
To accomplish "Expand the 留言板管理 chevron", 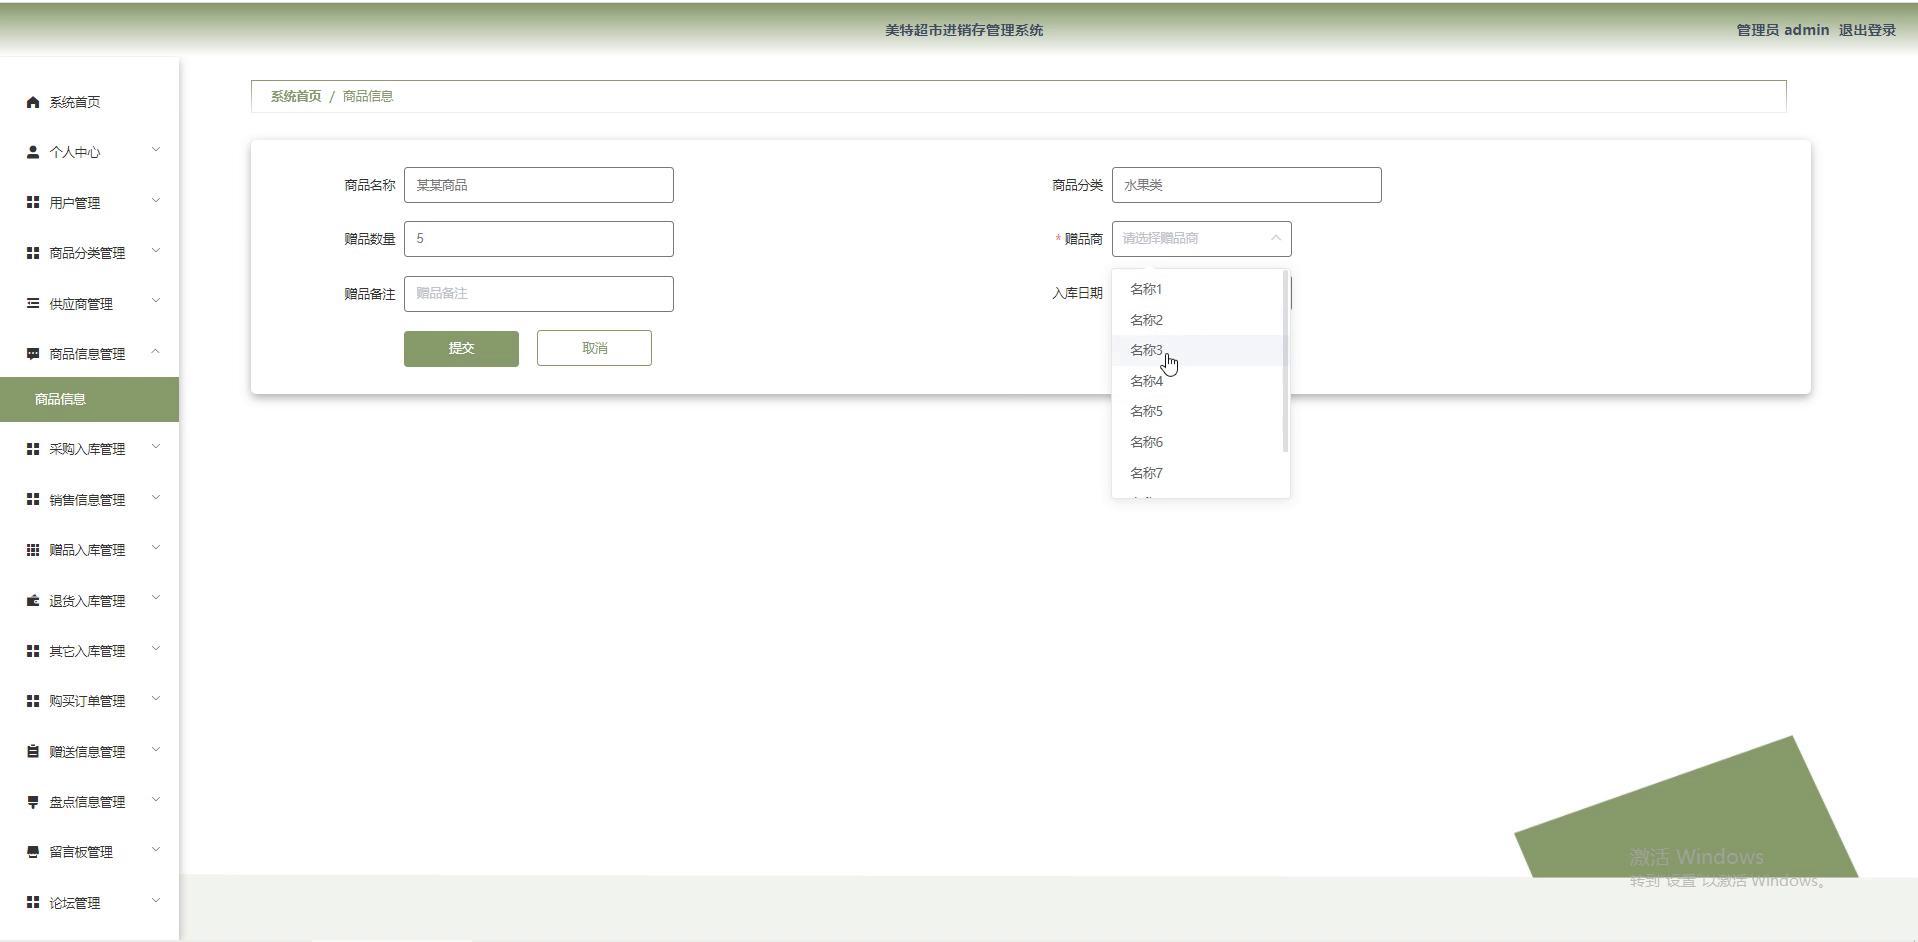I will click(x=156, y=850).
